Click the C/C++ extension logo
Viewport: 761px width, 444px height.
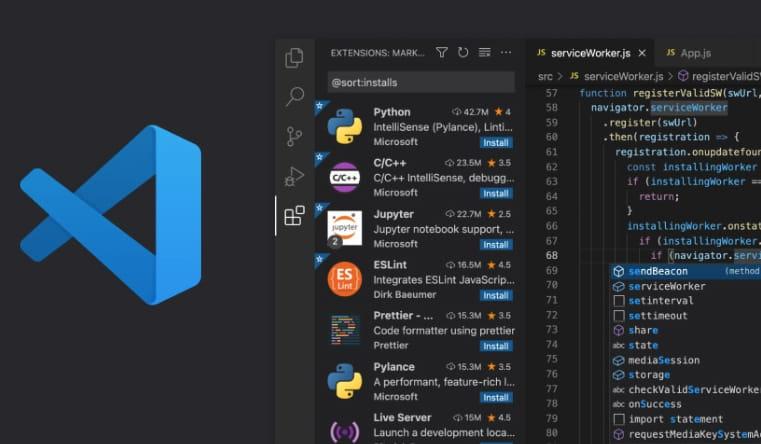(345, 178)
